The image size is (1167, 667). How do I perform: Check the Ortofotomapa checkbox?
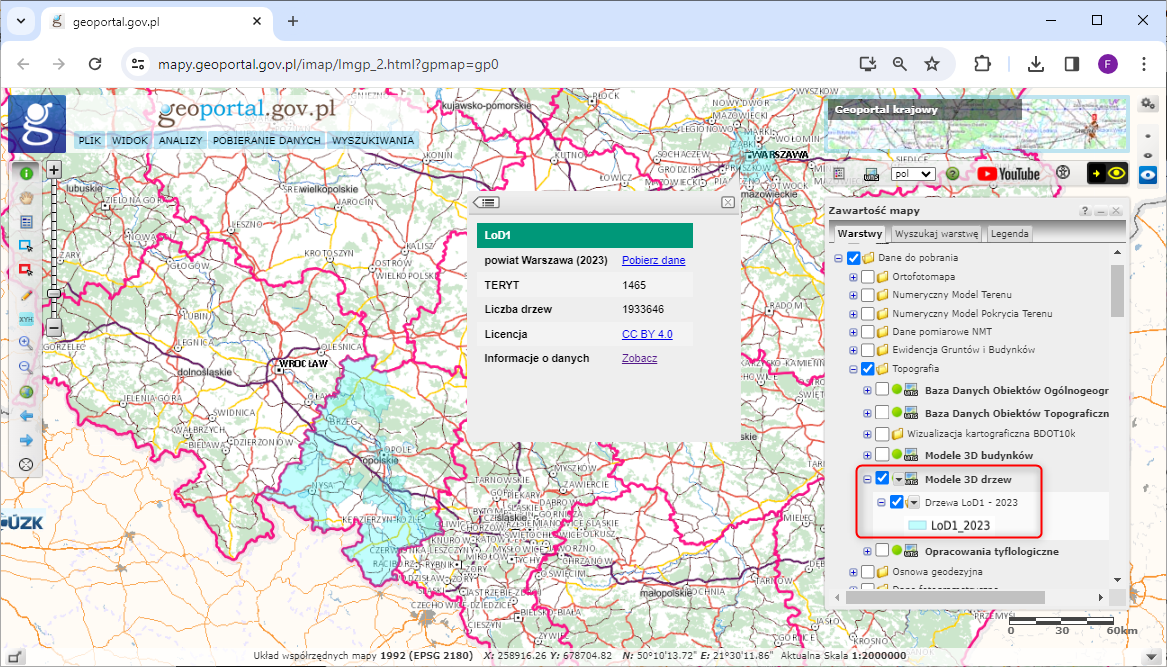[x=868, y=276]
